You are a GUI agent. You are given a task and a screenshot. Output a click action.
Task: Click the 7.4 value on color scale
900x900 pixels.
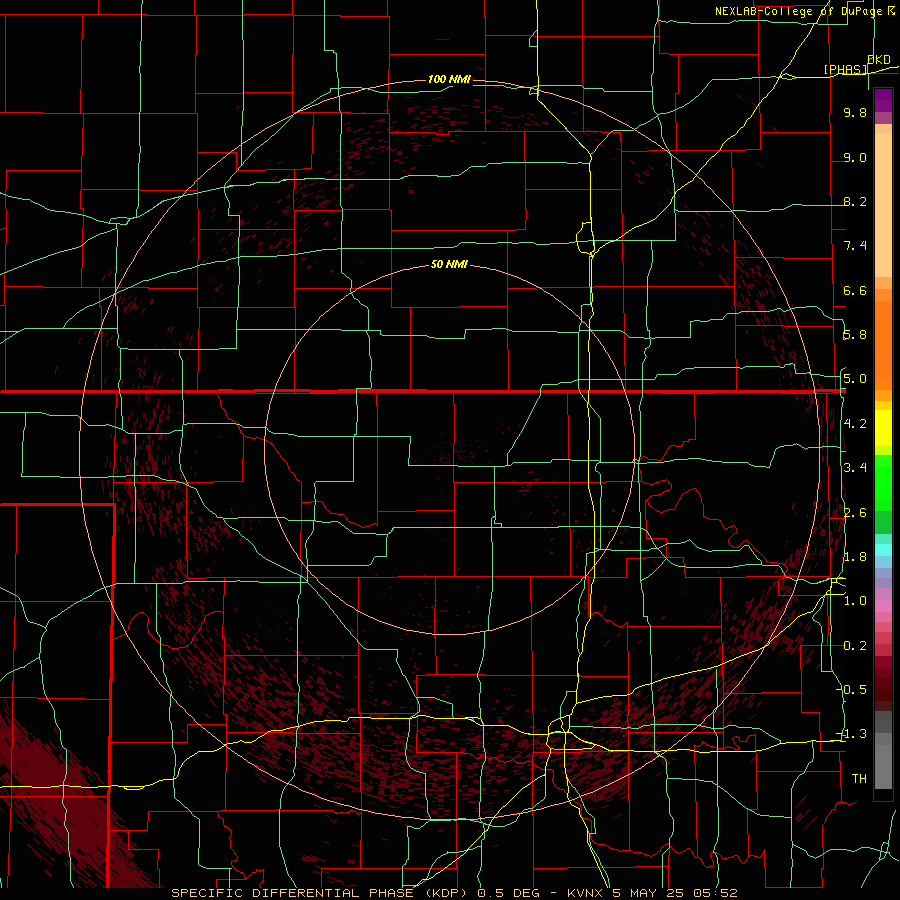[855, 246]
